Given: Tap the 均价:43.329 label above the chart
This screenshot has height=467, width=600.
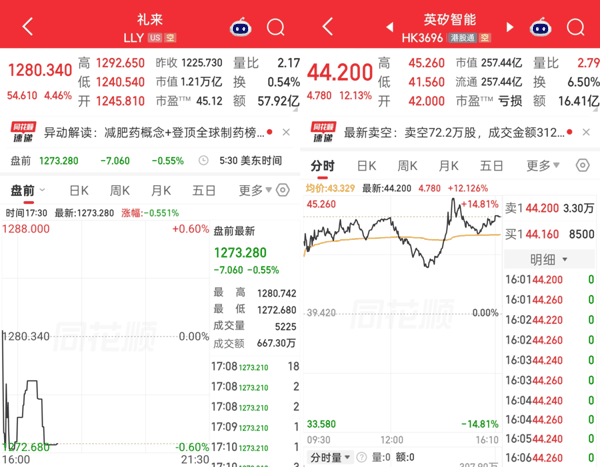Looking at the screenshot, I should [x=330, y=188].
